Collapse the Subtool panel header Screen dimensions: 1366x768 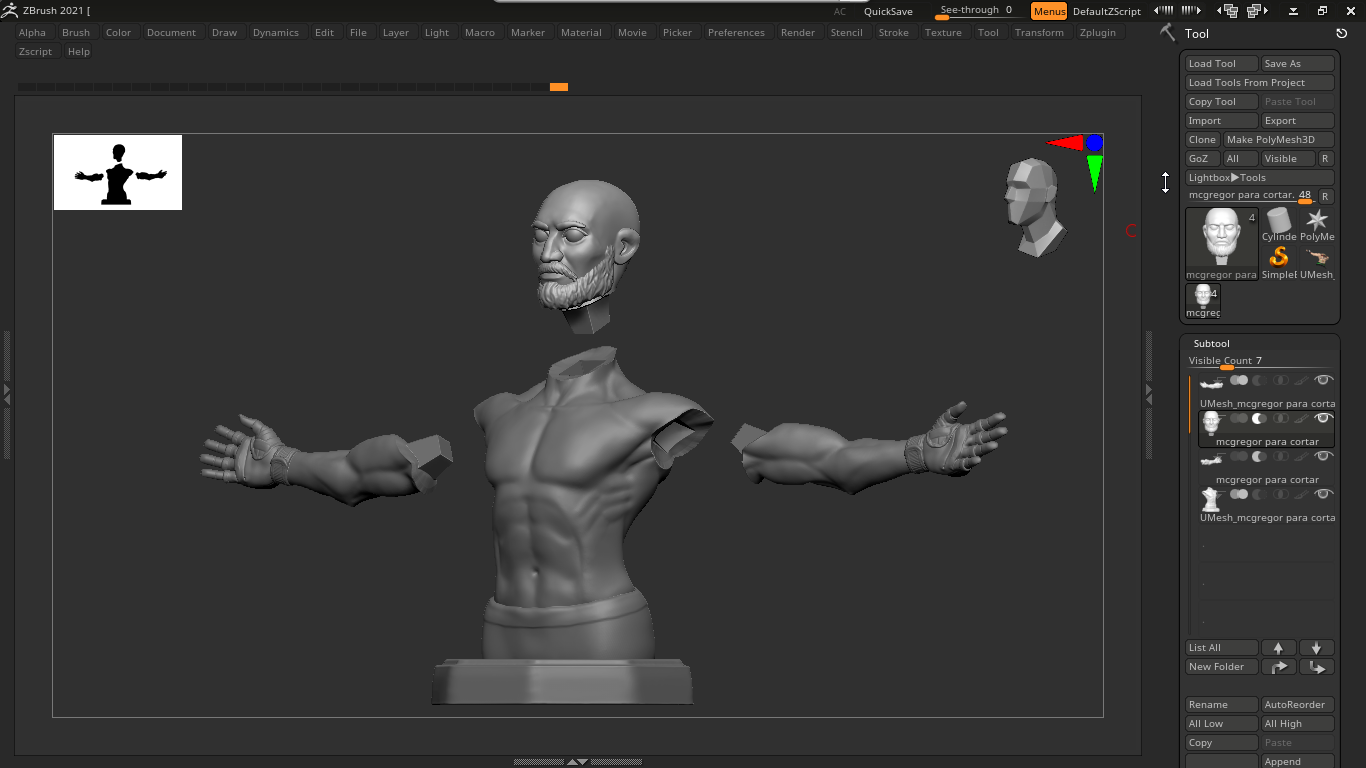tap(1211, 343)
